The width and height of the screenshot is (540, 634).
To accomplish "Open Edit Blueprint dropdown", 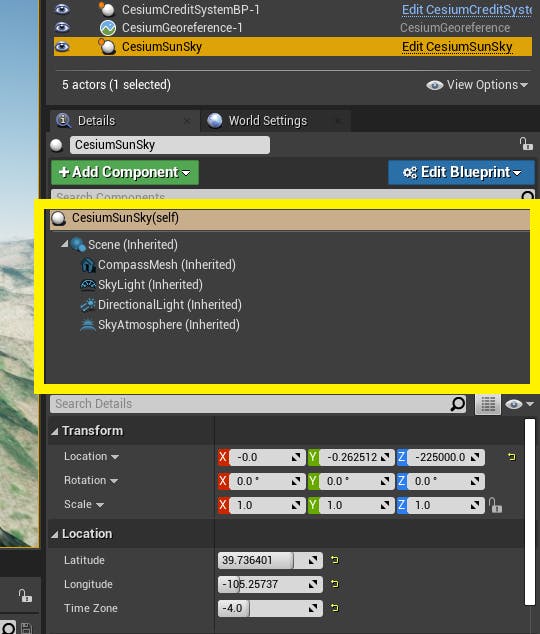I will [461, 173].
